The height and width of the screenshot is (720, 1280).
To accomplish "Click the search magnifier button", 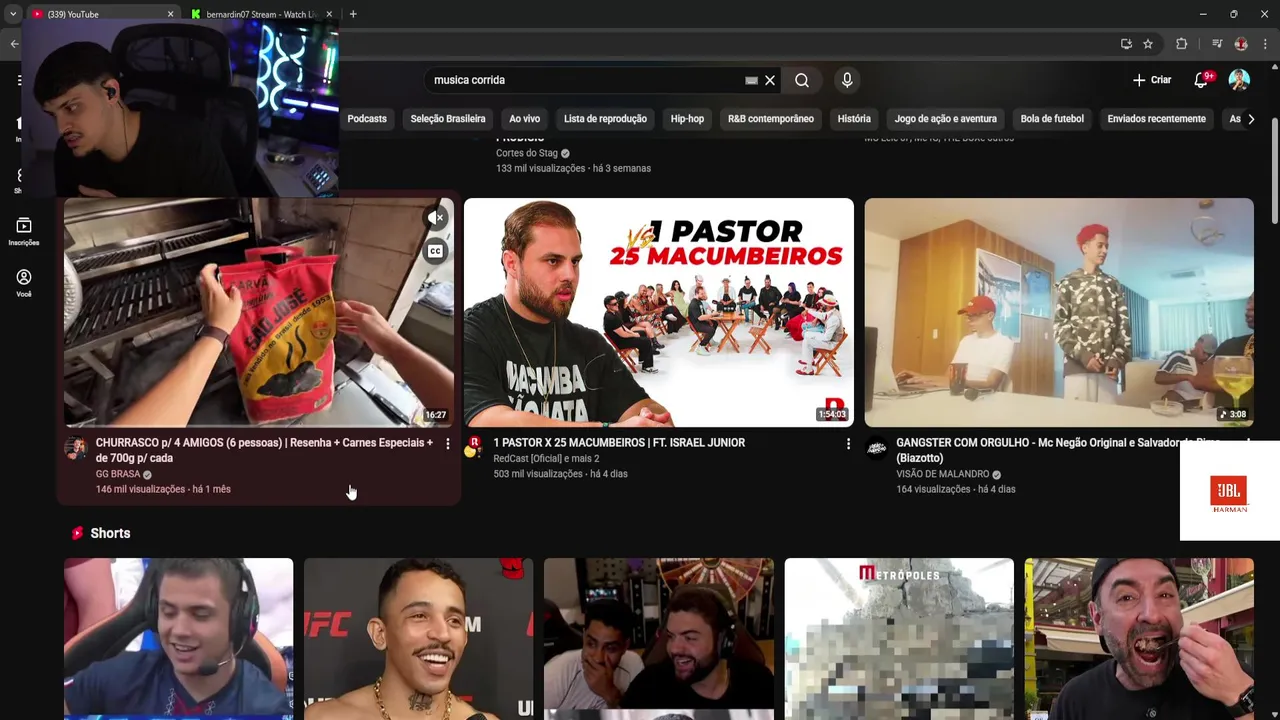I will point(802,80).
